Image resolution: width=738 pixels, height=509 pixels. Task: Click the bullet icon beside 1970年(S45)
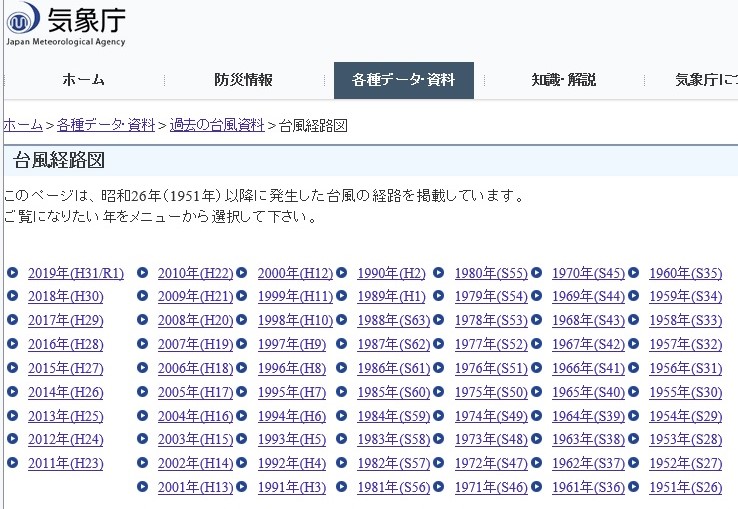pyautogui.click(x=537, y=273)
